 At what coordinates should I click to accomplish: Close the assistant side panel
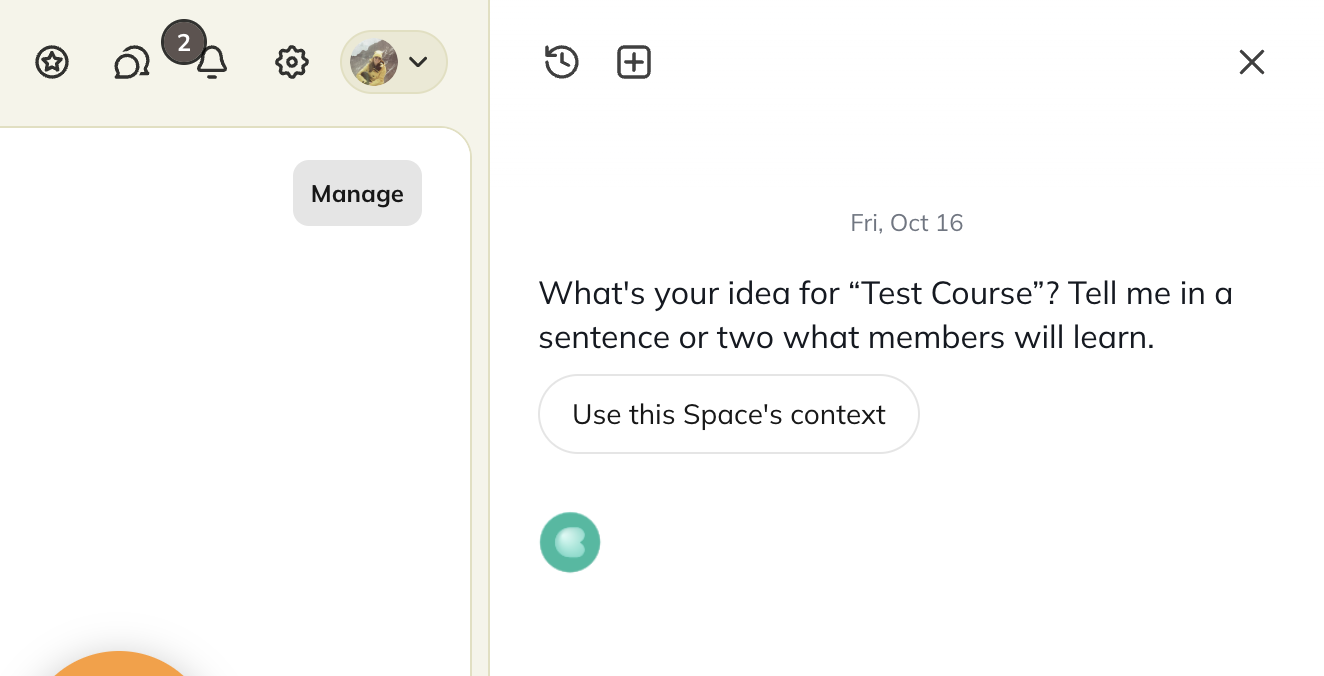coord(1252,62)
